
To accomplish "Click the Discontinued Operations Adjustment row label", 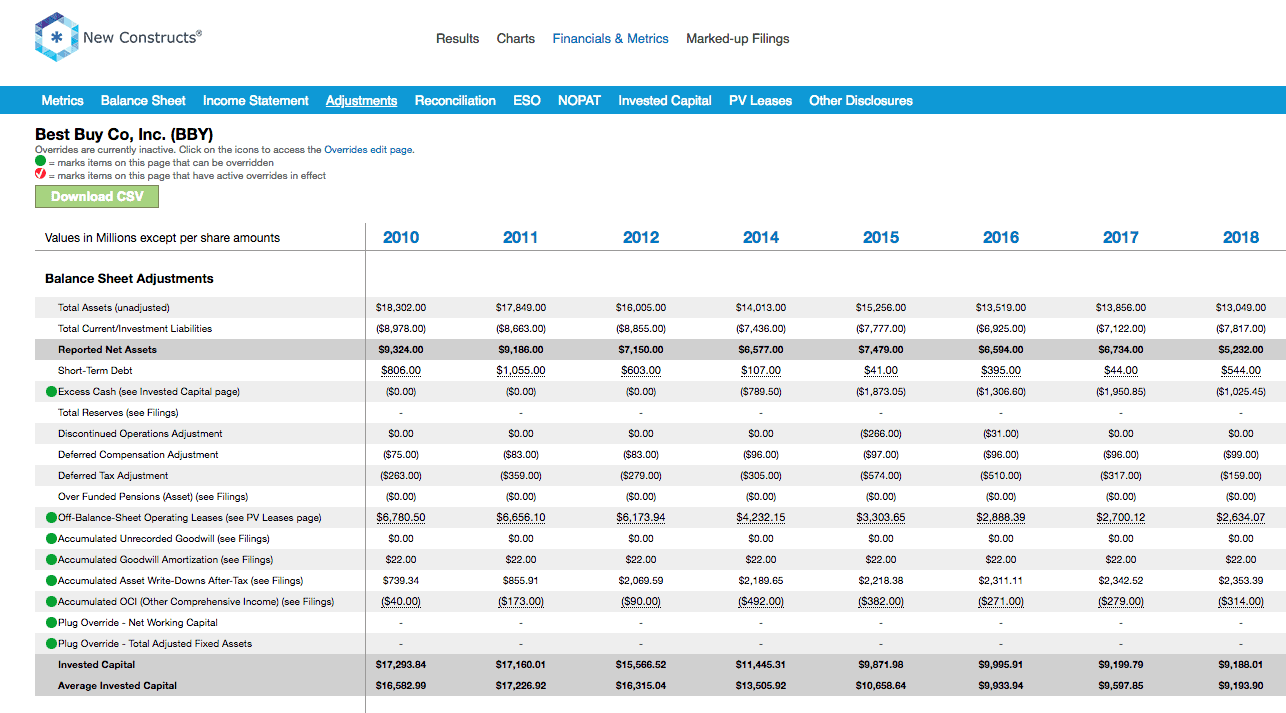I will (140, 434).
